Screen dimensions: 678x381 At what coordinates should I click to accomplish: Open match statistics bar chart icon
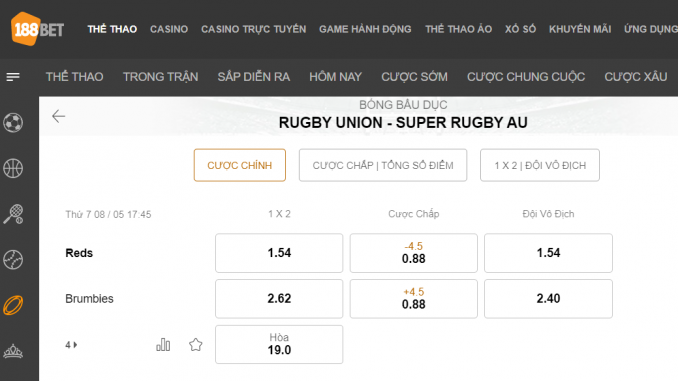click(x=163, y=345)
